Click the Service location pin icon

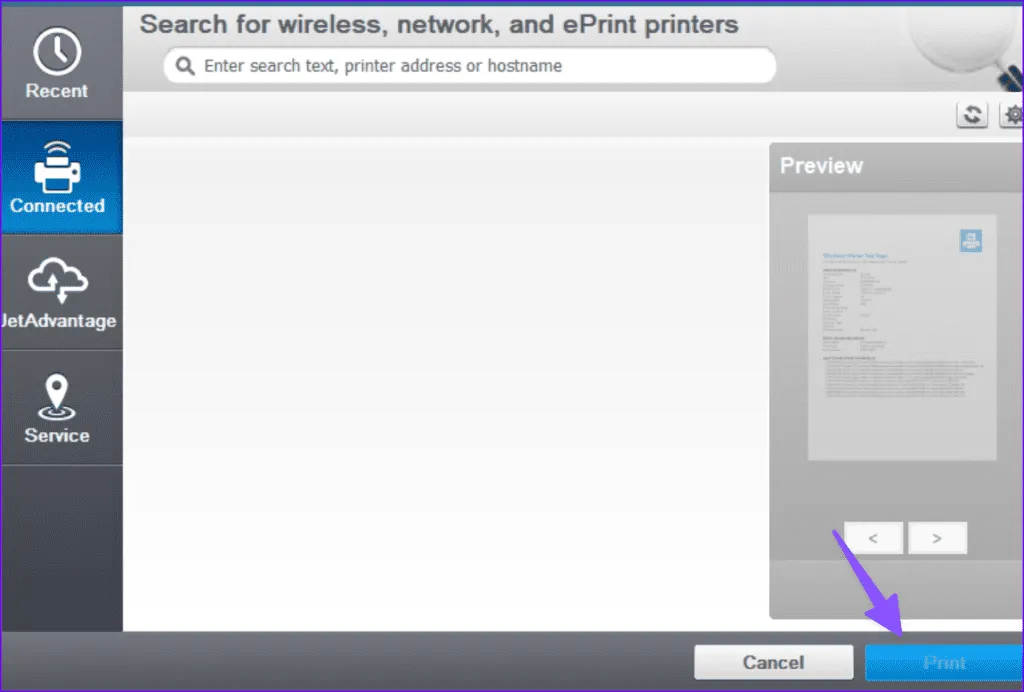pyautogui.click(x=57, y=397)
